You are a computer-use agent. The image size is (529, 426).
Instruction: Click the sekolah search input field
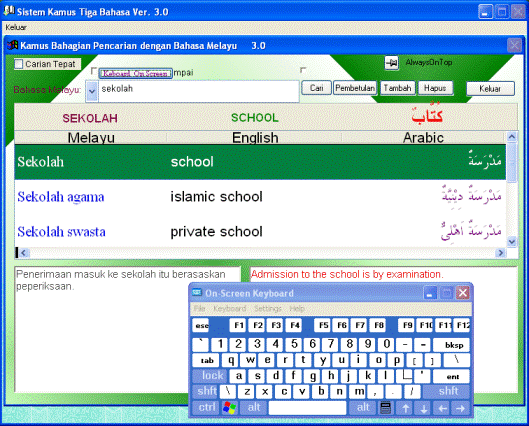tap(198, 91)
